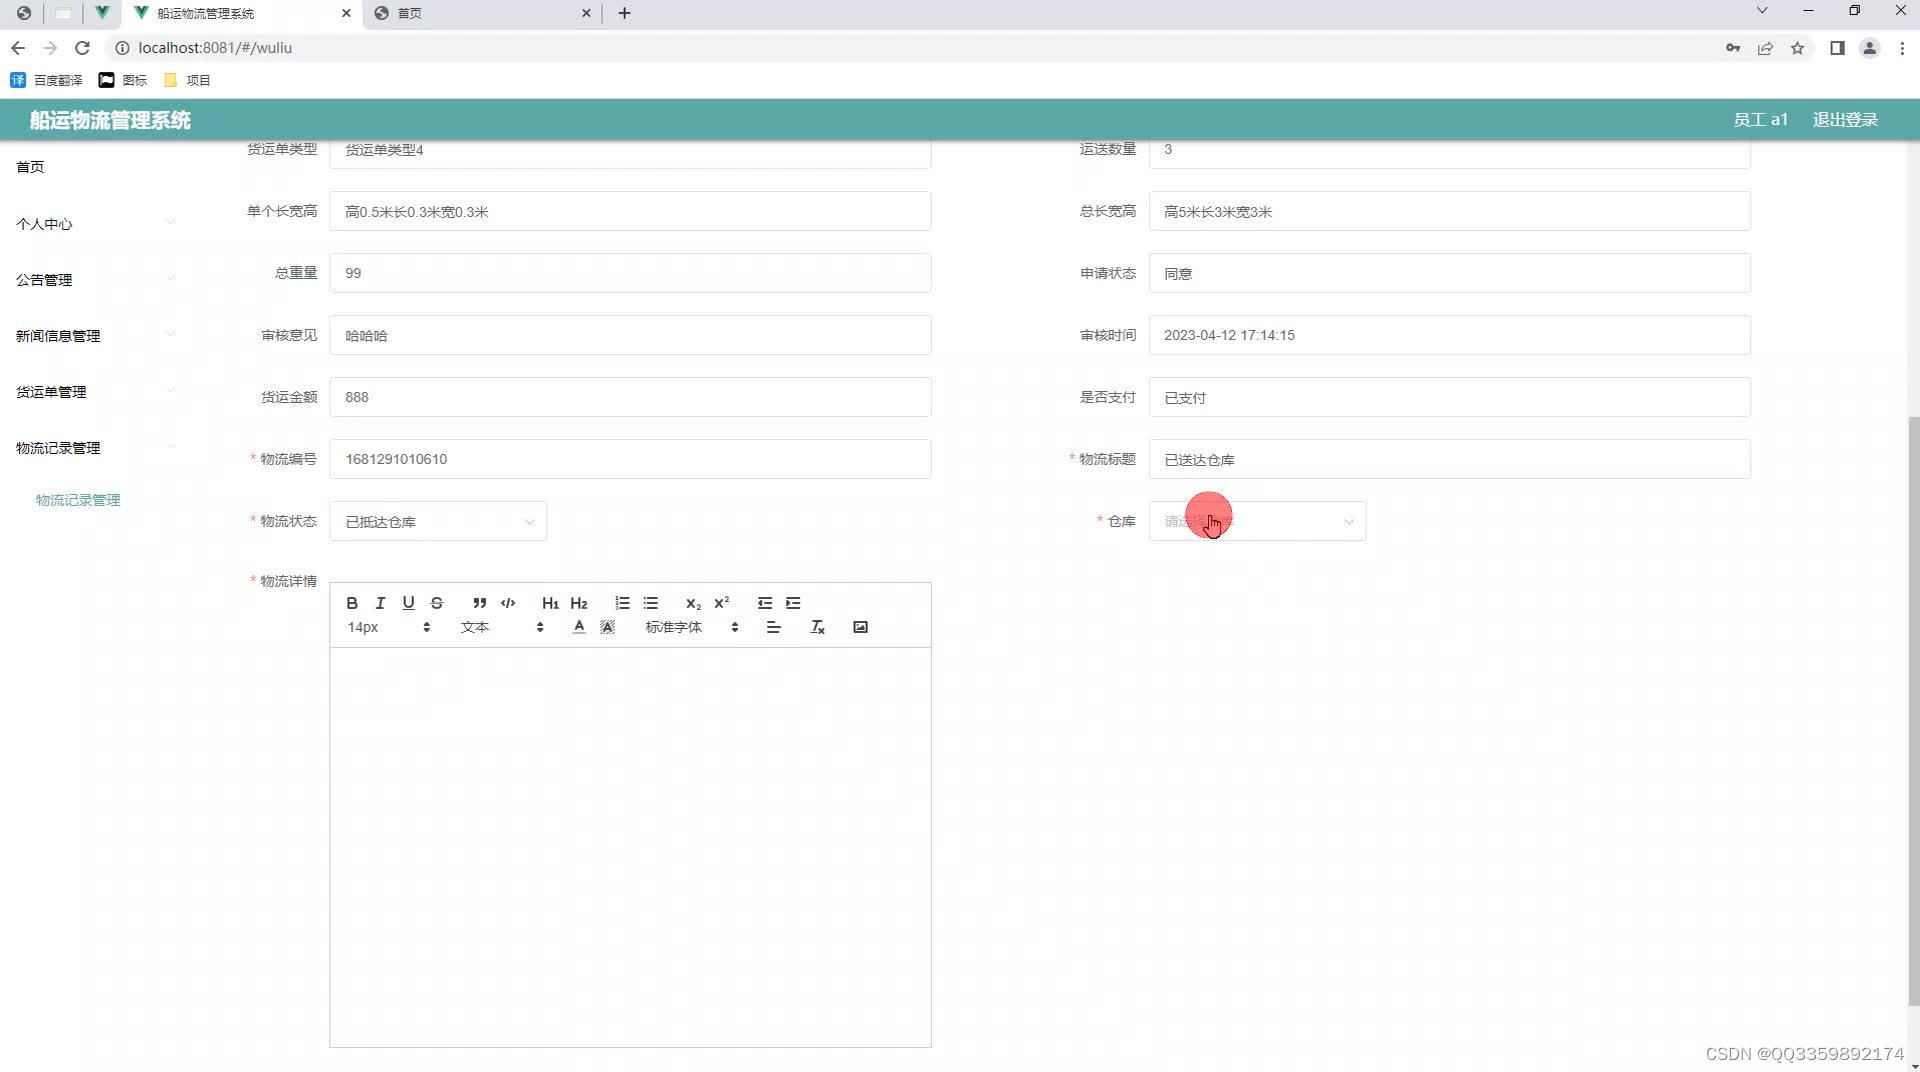Toggle strikethrough formatting in the editor
Screen dimensions: 1920x1072
click(x=437, y=603)
